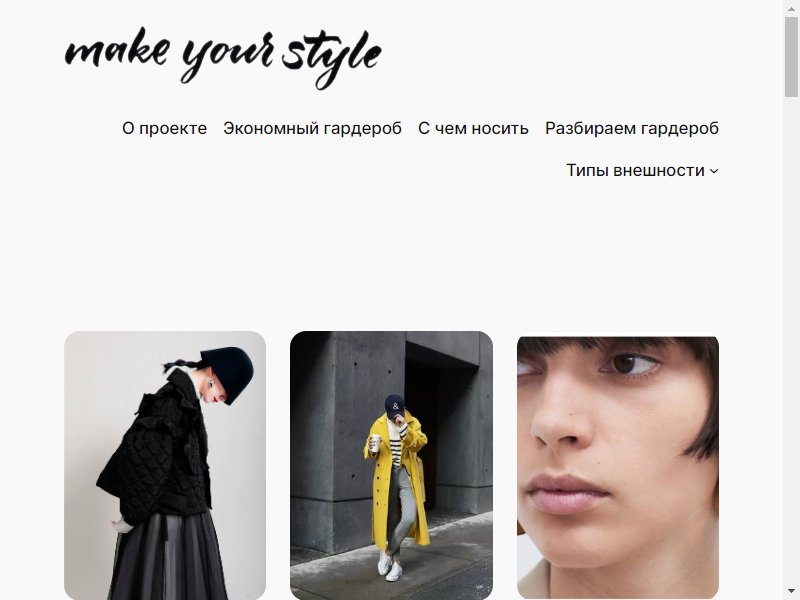Navigate to Разбираем гардероб
This screenshot has height=600, width=800.
(632, 128)
